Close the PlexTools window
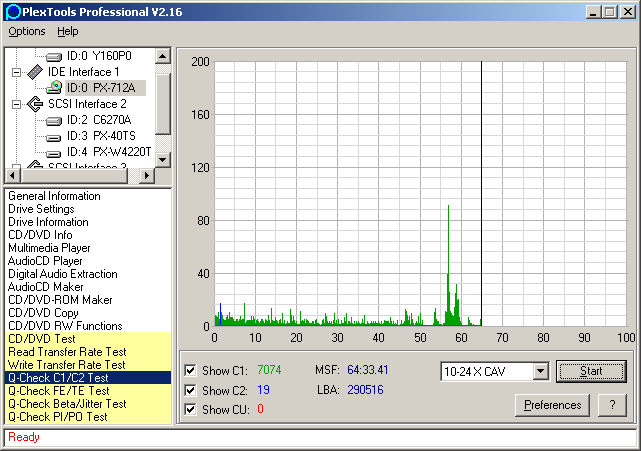The height and width of the screenshot is (451, 641). (627, 11)
